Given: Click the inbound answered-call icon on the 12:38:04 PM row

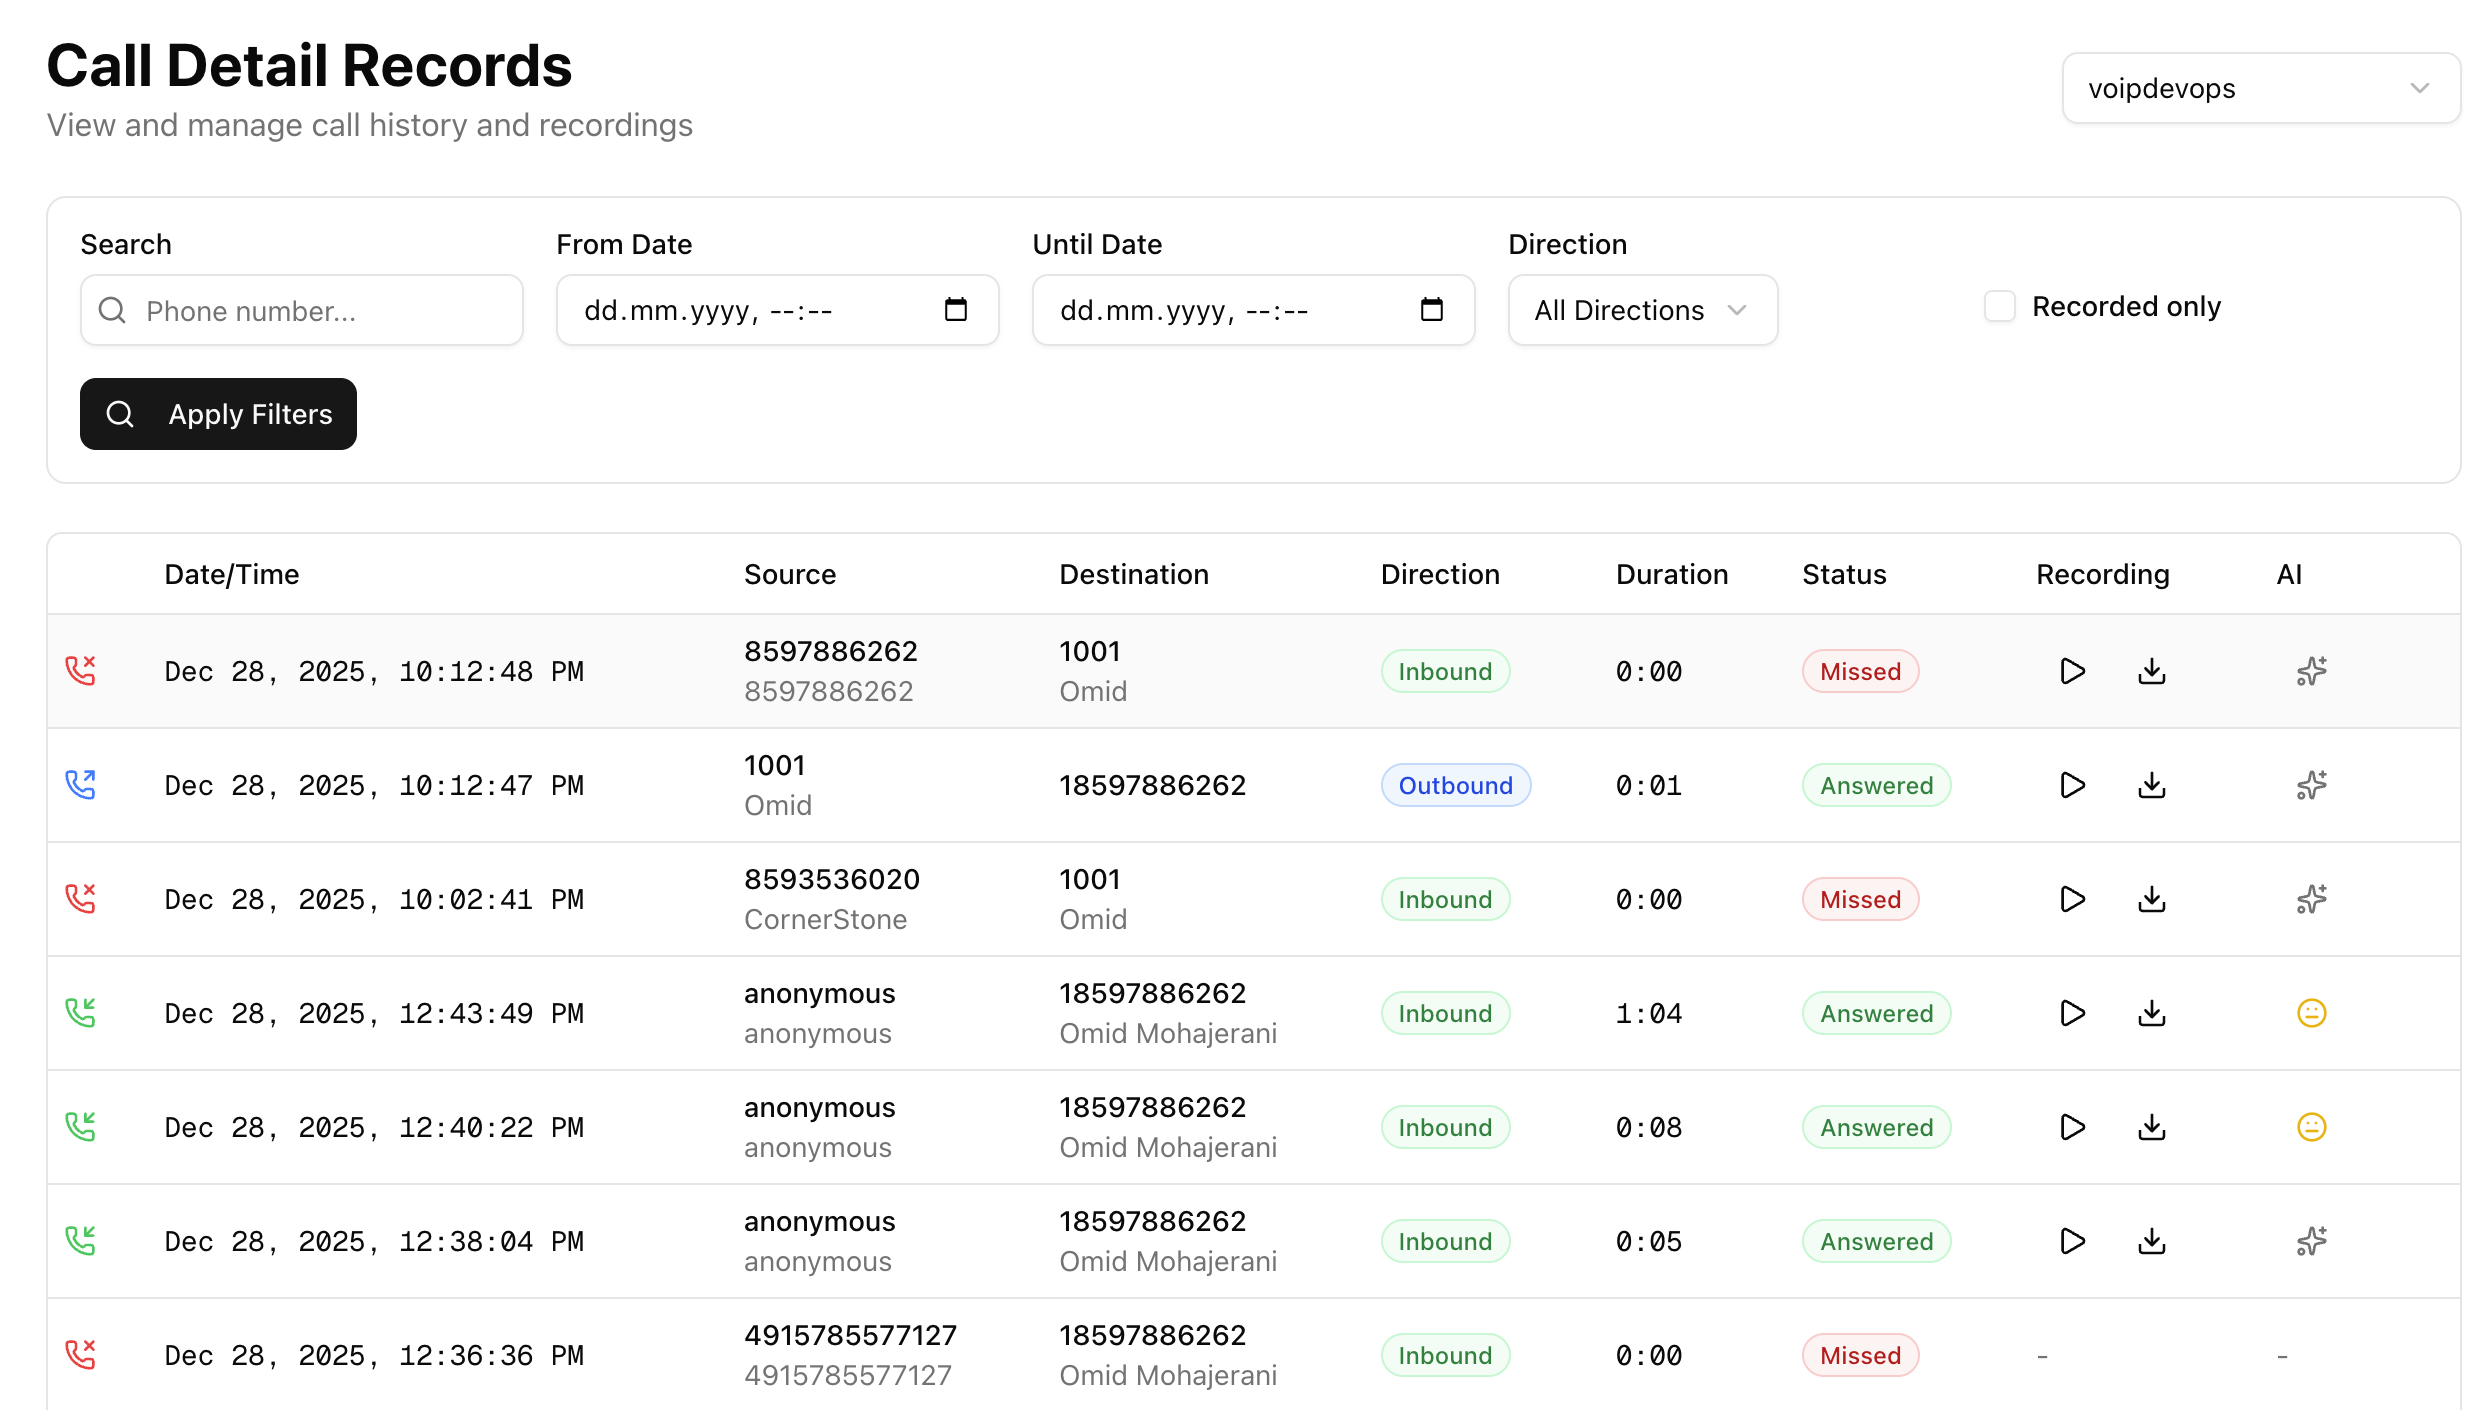Looking at the screenshot, I should 81,1240.
